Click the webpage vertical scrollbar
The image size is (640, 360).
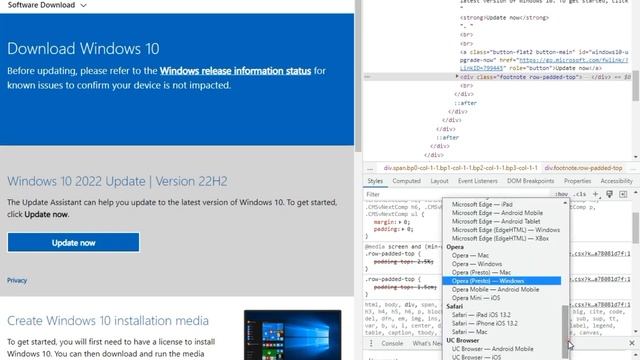pos(358,76)
